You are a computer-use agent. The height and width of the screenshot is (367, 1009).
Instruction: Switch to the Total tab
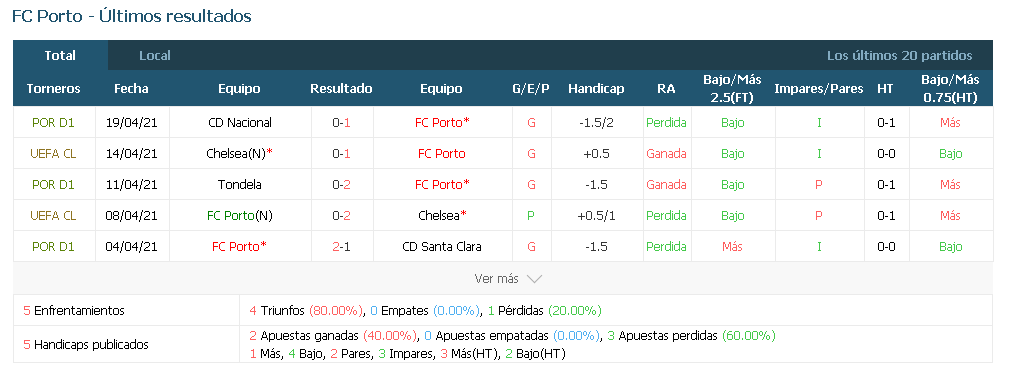60,55
